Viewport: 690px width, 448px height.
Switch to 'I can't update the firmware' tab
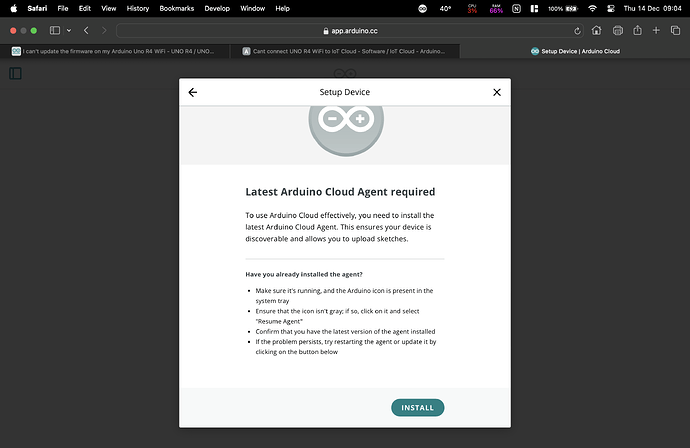click(115, 51)
